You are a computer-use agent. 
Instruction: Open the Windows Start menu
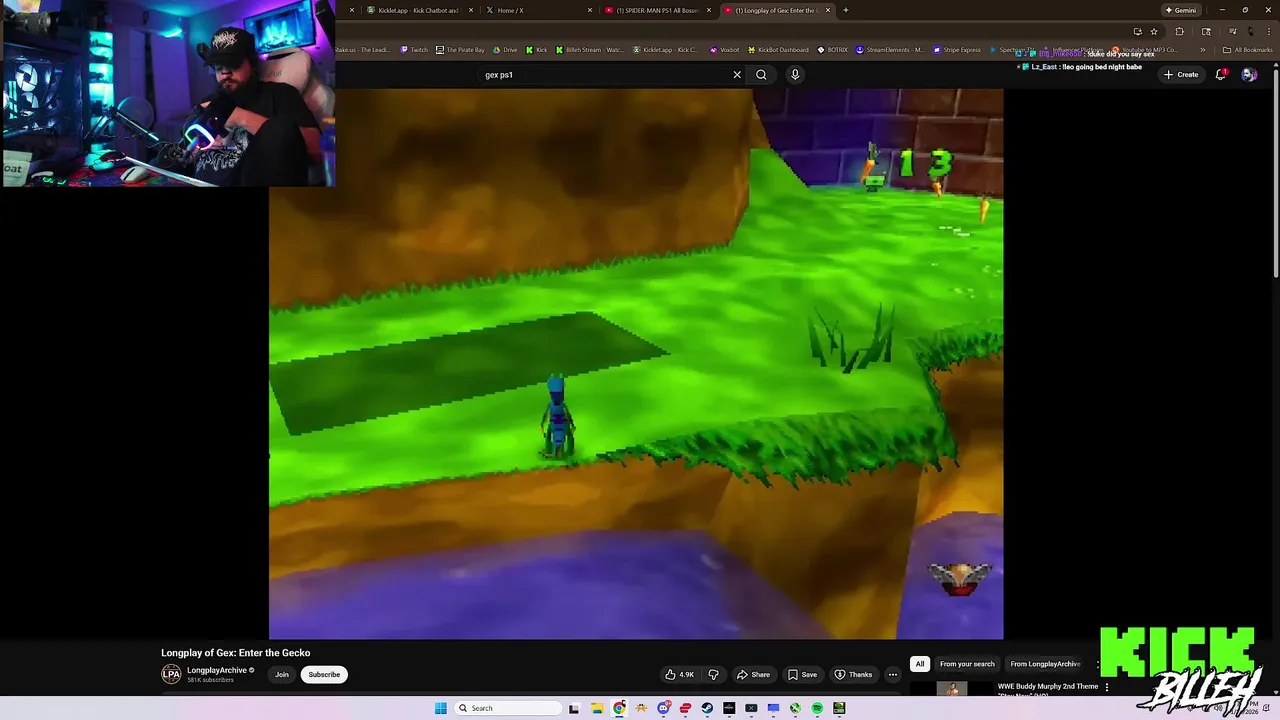click(440, 708)
